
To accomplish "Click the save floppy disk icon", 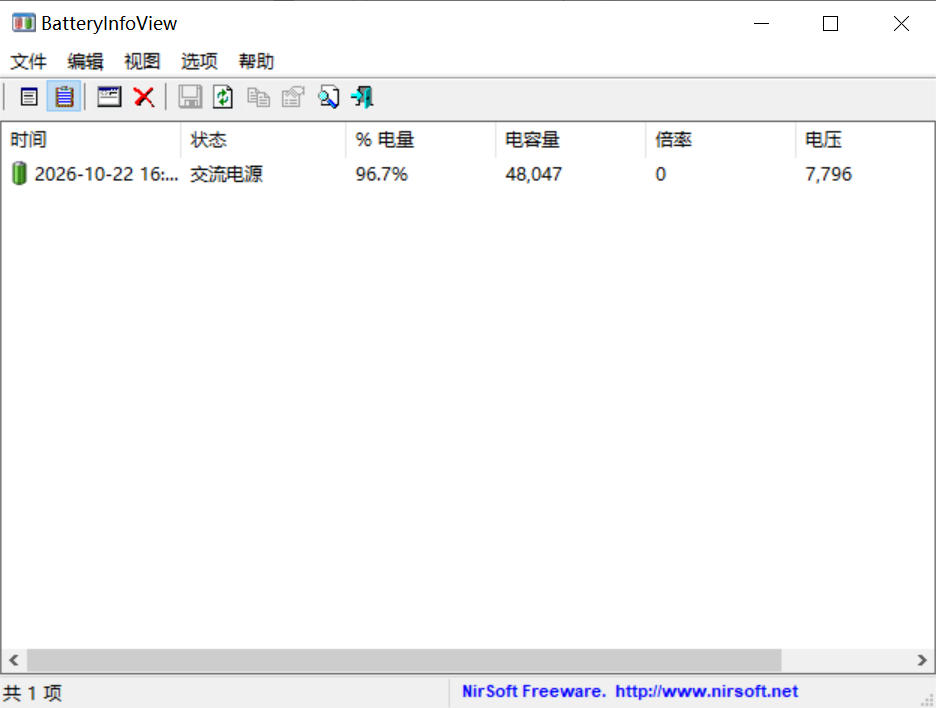I will point(190,97).
